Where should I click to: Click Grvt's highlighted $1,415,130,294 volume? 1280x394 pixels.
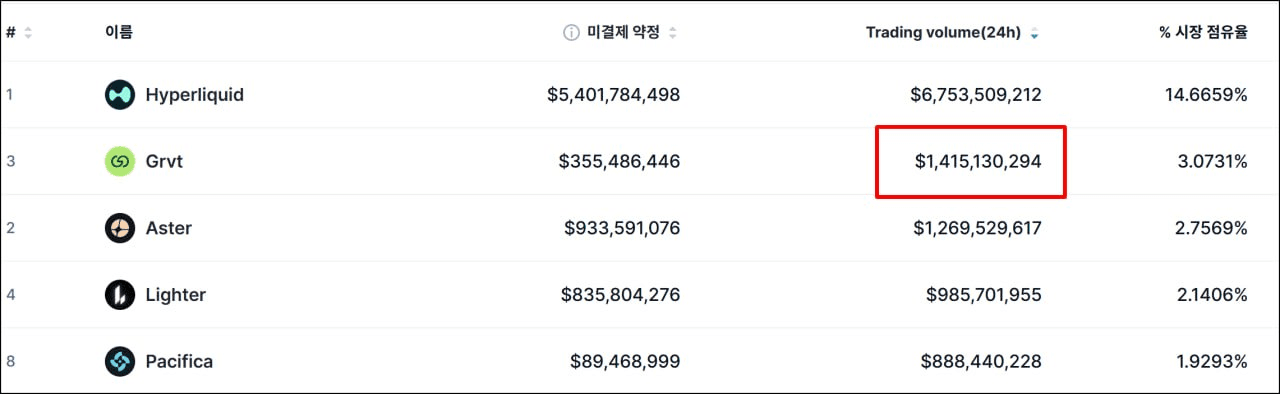978,161
